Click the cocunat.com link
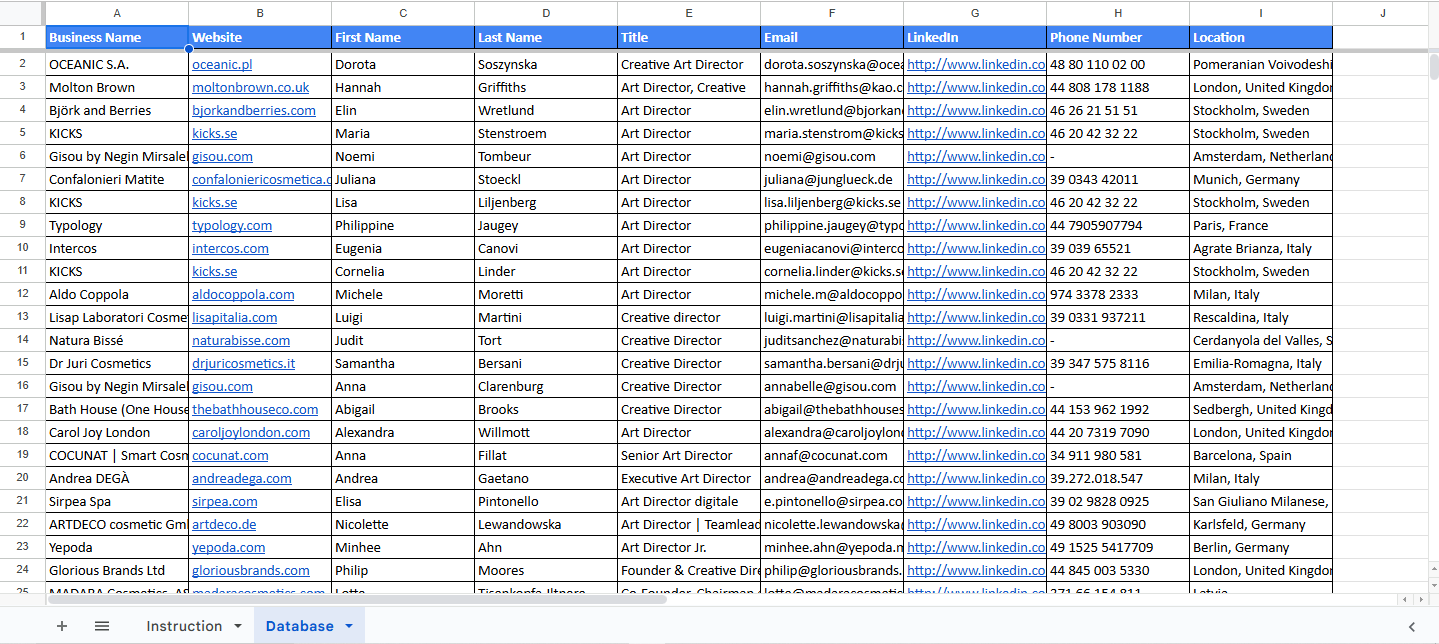This screenshot has height=644, width=1439. [x=230, y=455]
